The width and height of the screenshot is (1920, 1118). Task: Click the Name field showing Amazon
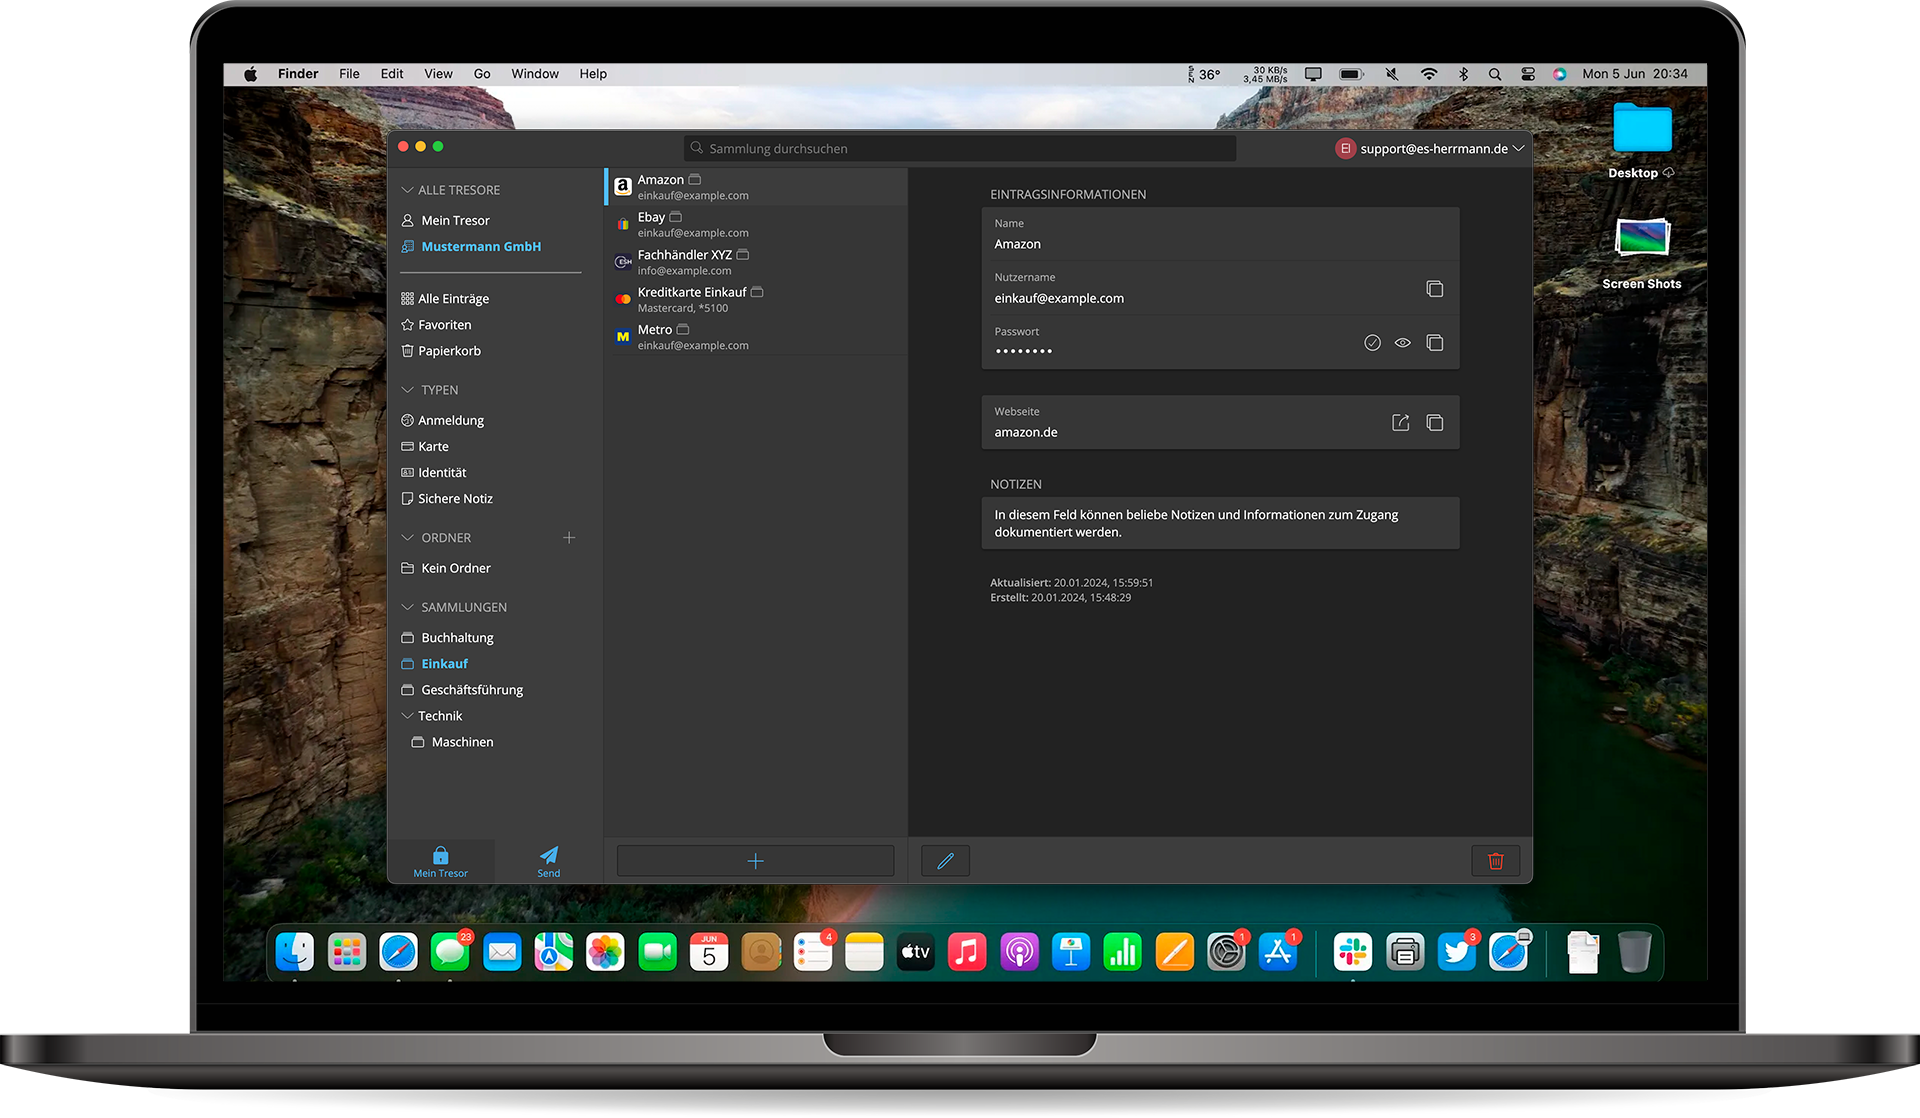(1220, 234)
